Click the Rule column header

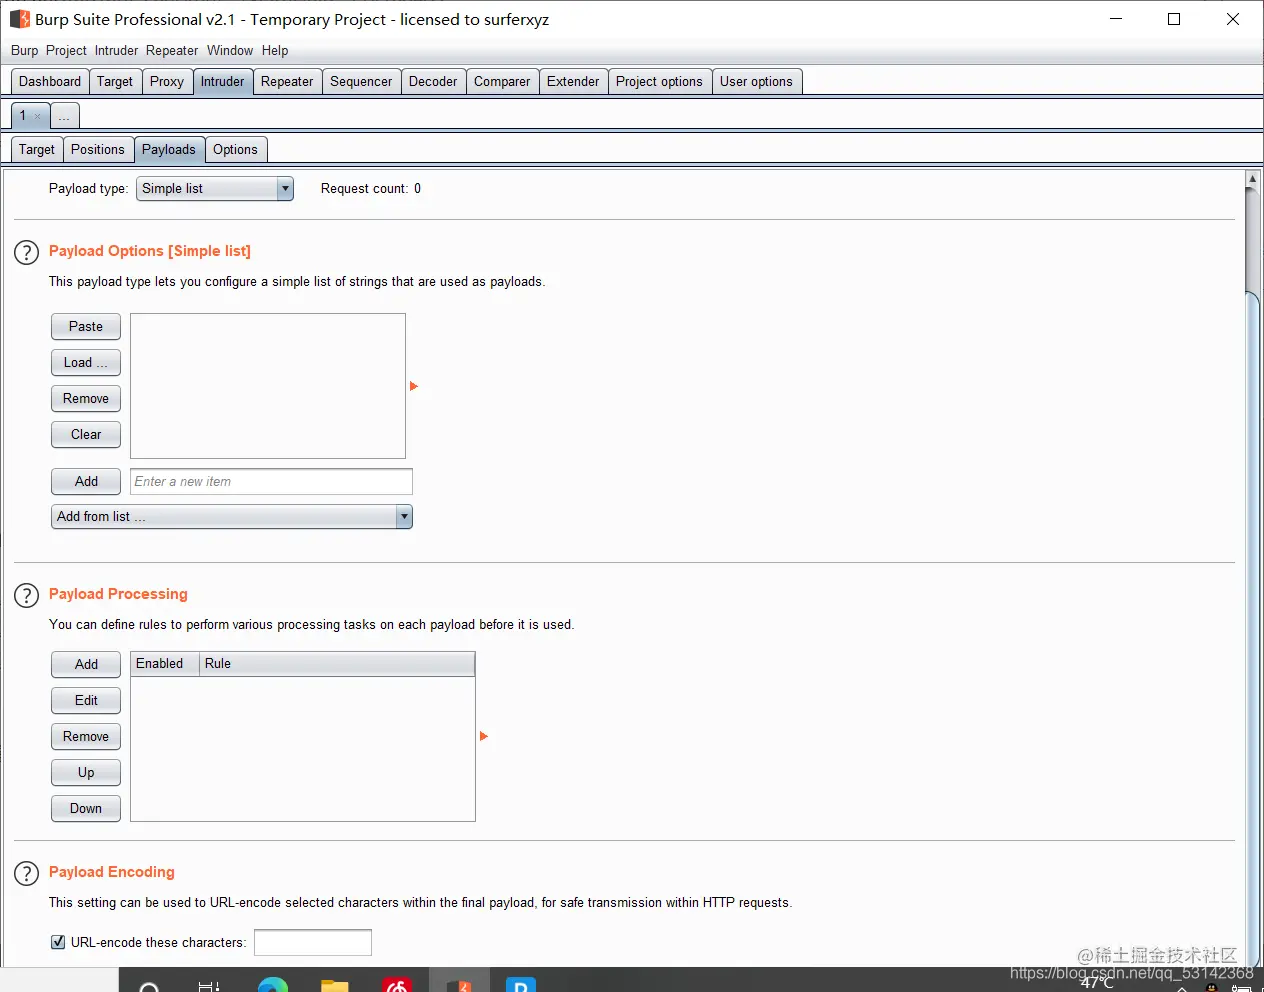tap(337, 664)
